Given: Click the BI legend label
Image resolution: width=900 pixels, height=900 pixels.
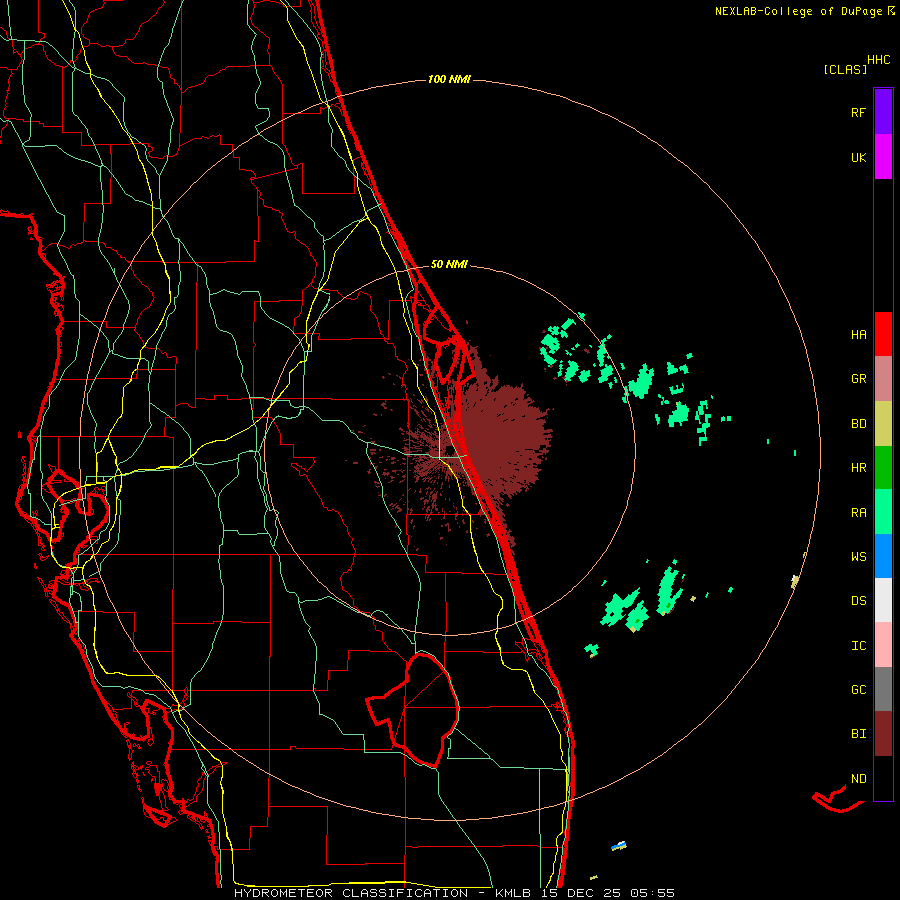Looking at the screenshot, I should coord(858,734).
